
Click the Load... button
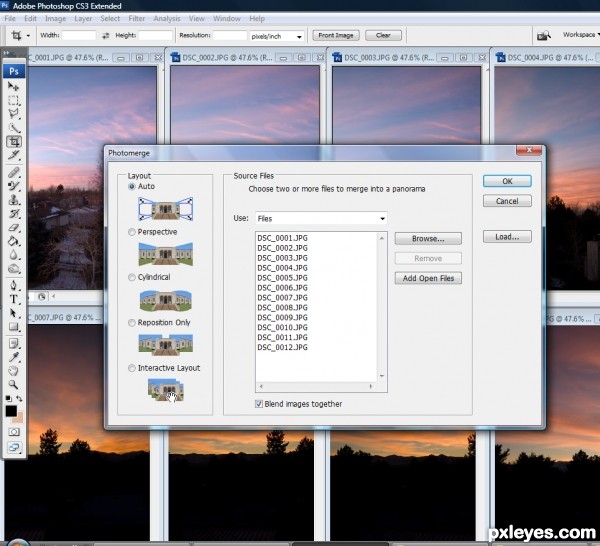(507, 236)
